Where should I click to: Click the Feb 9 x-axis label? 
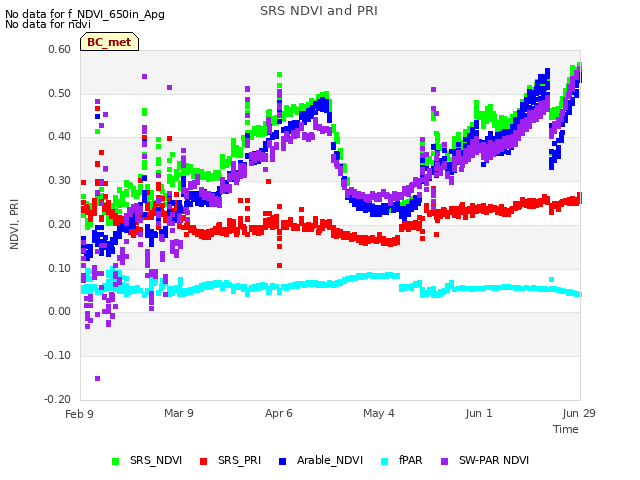pos(79,414)
